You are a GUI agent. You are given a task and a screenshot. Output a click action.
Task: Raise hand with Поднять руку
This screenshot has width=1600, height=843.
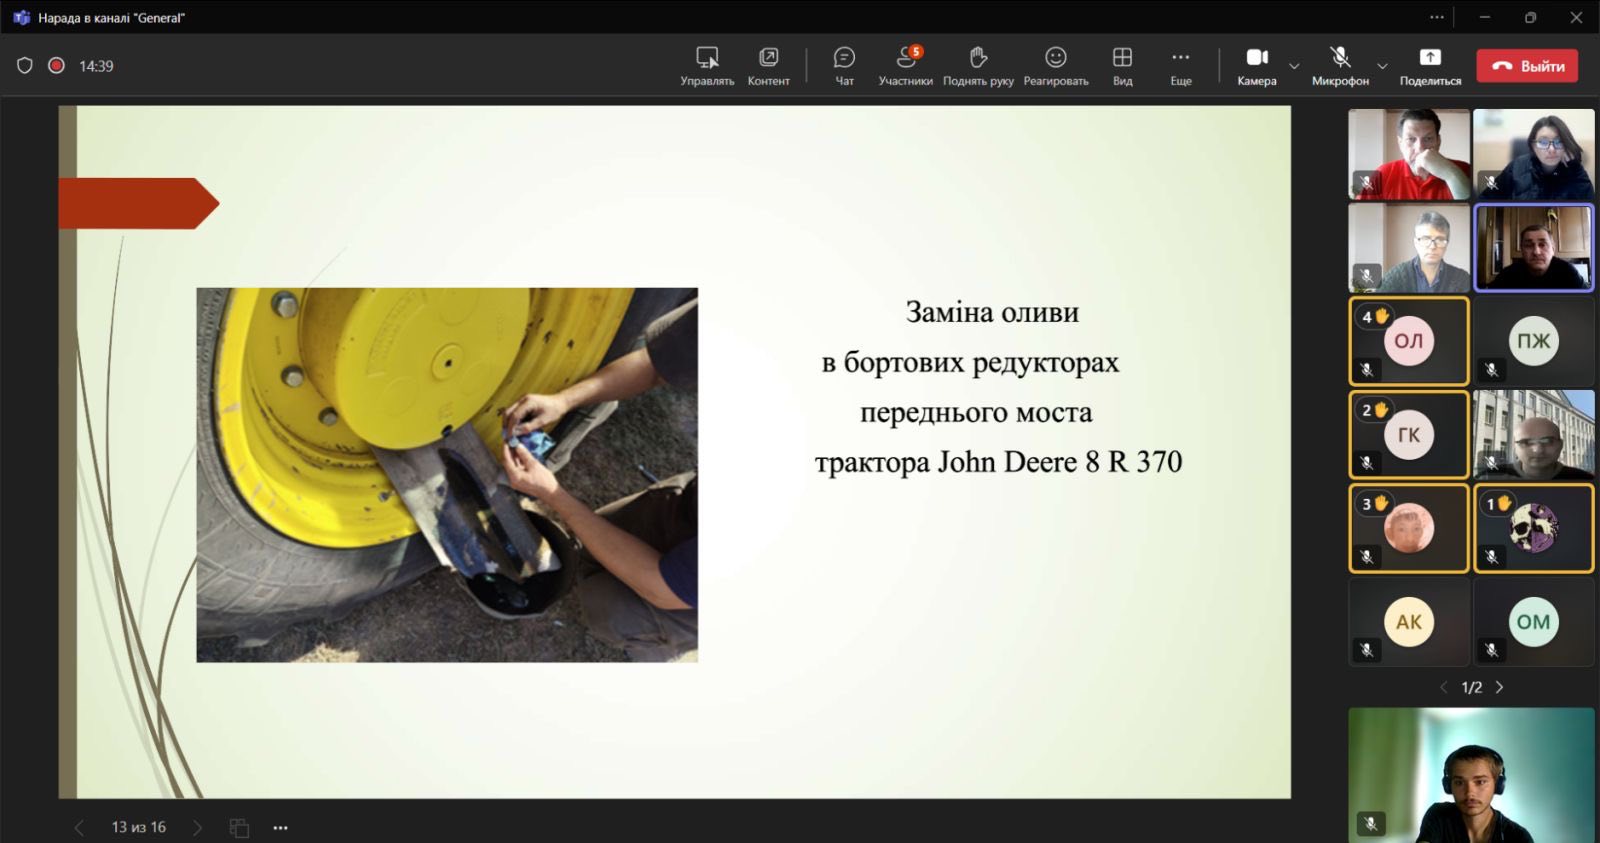(x=977, y=65)
